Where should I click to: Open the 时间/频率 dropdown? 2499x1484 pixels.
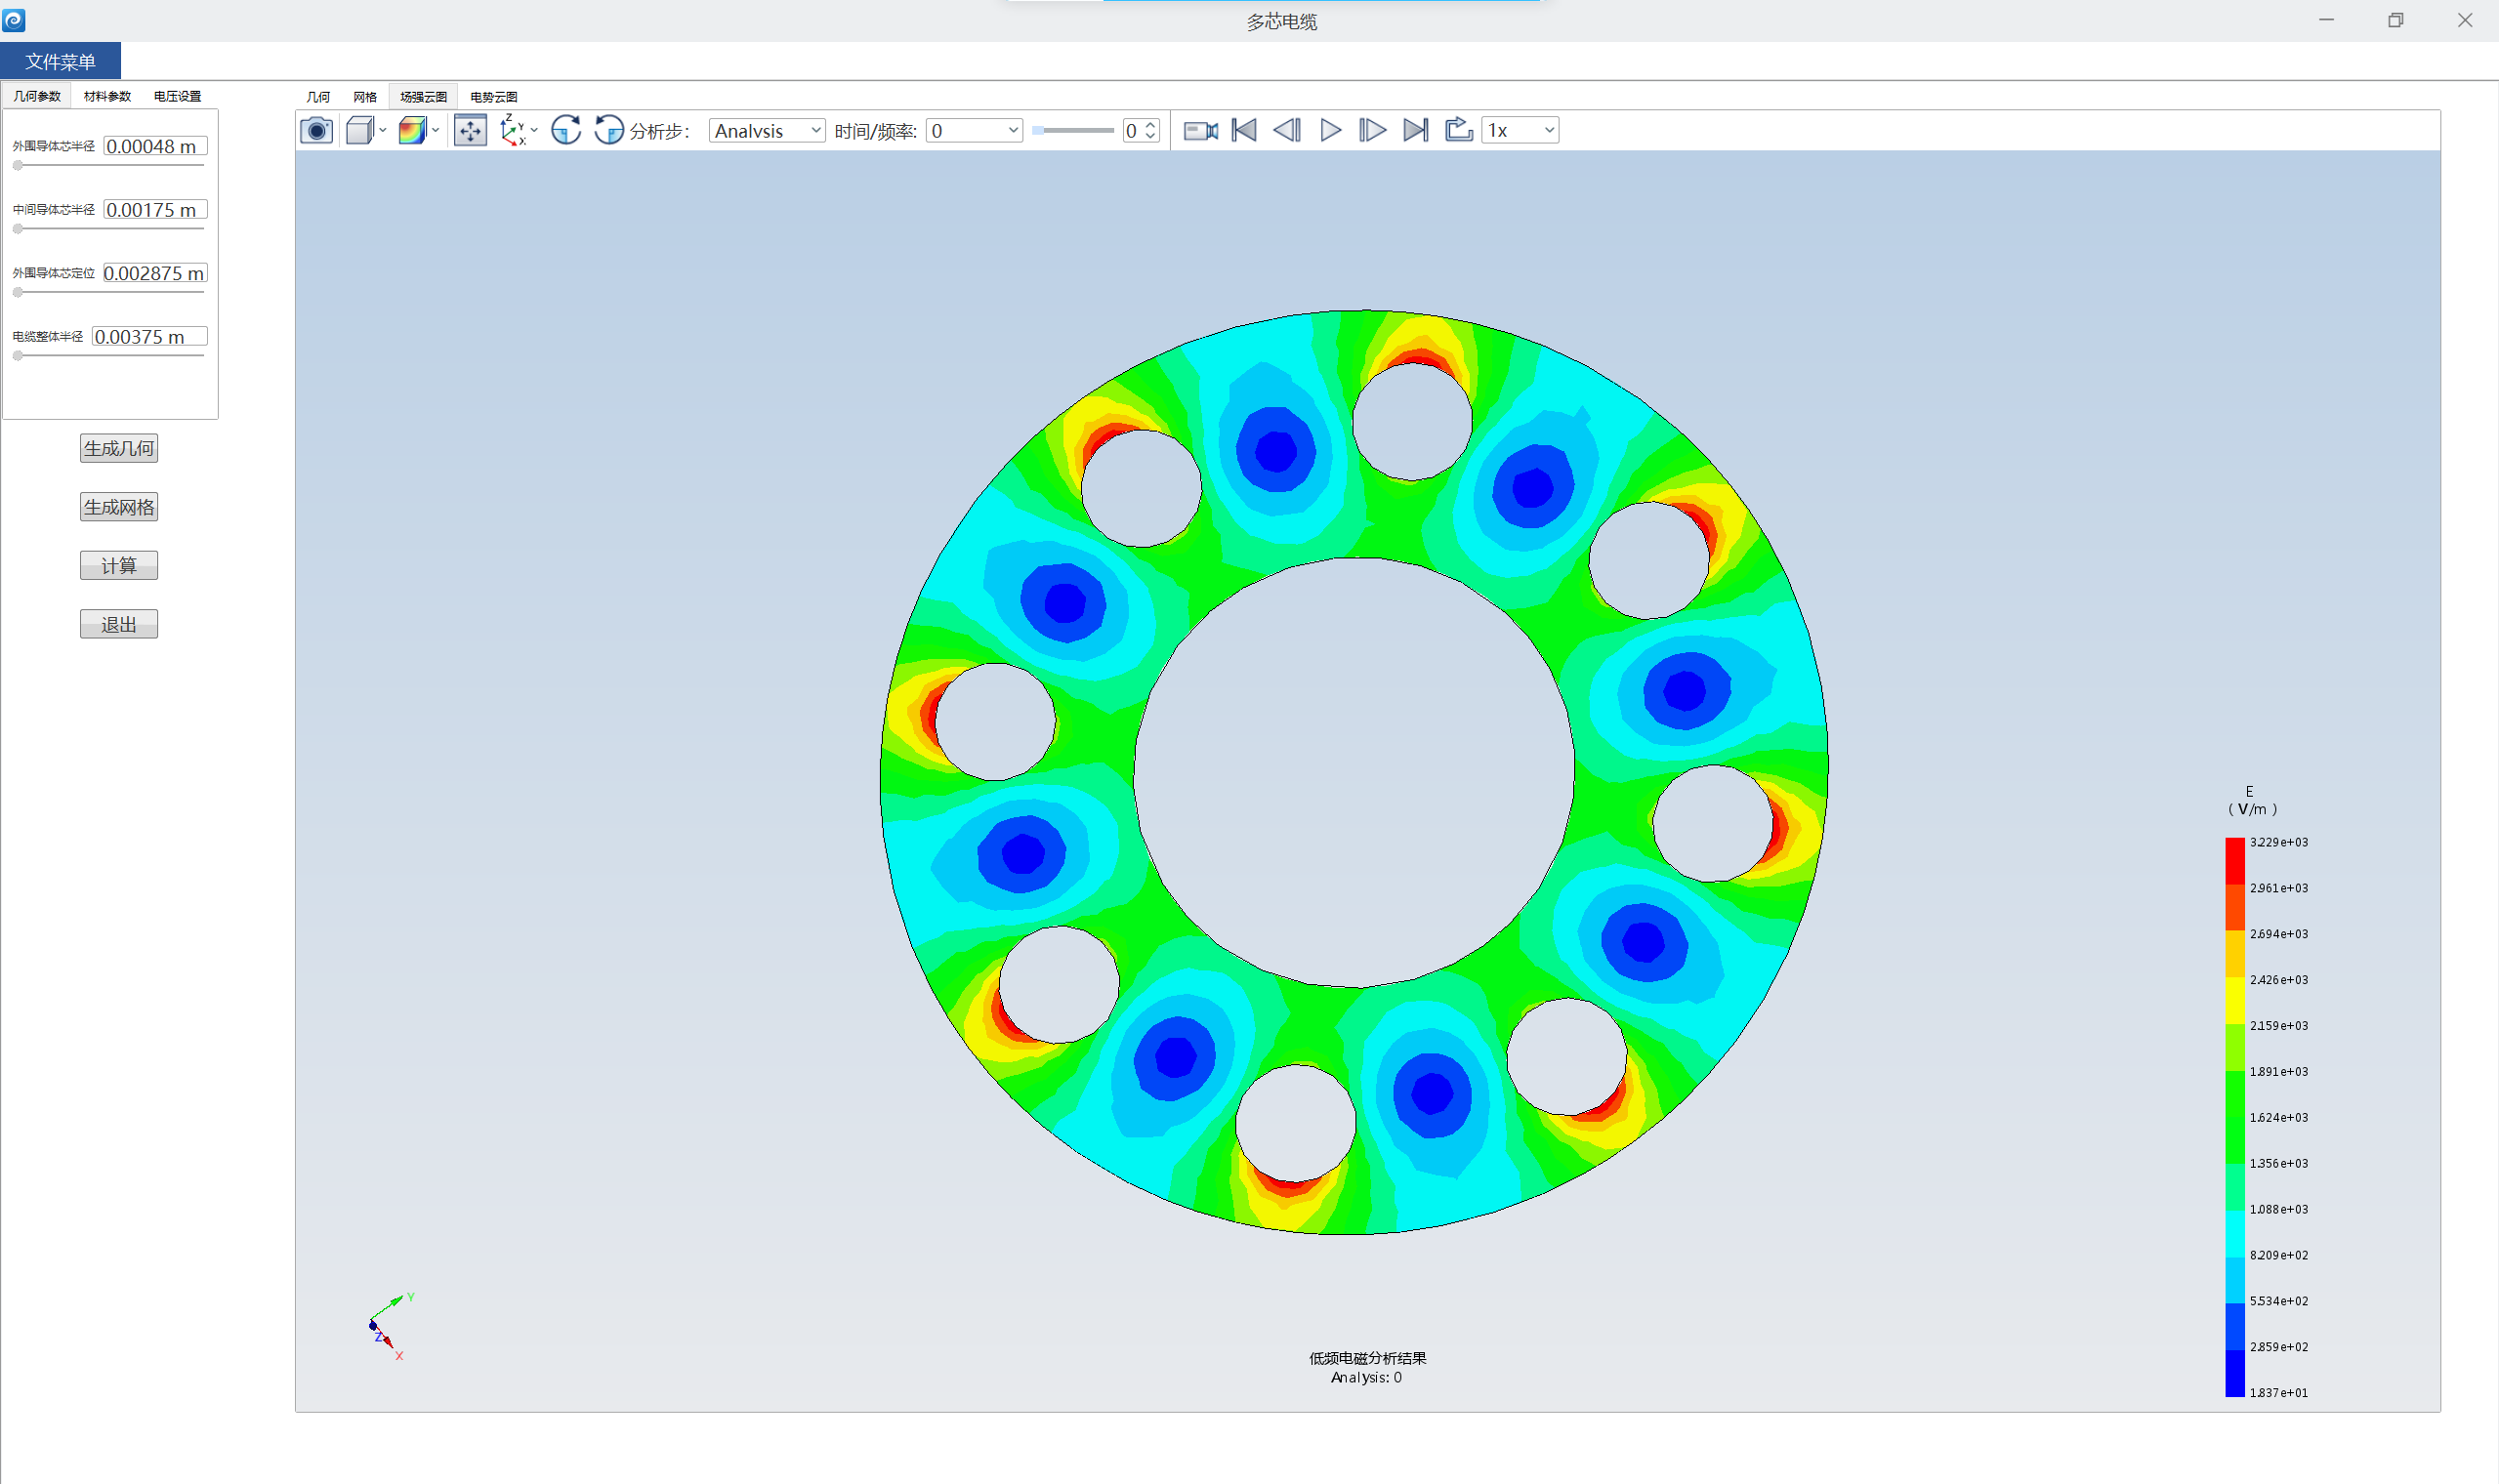(974, 131)
